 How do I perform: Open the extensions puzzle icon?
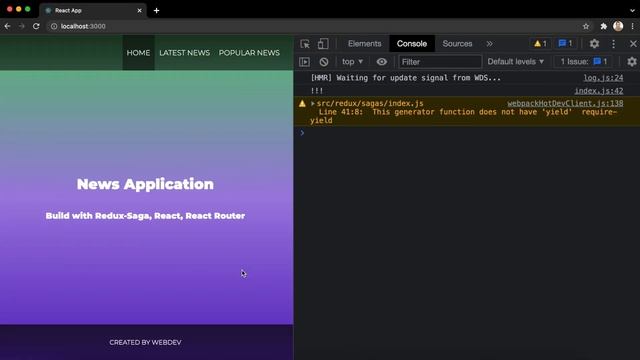[x=603, y=26]
